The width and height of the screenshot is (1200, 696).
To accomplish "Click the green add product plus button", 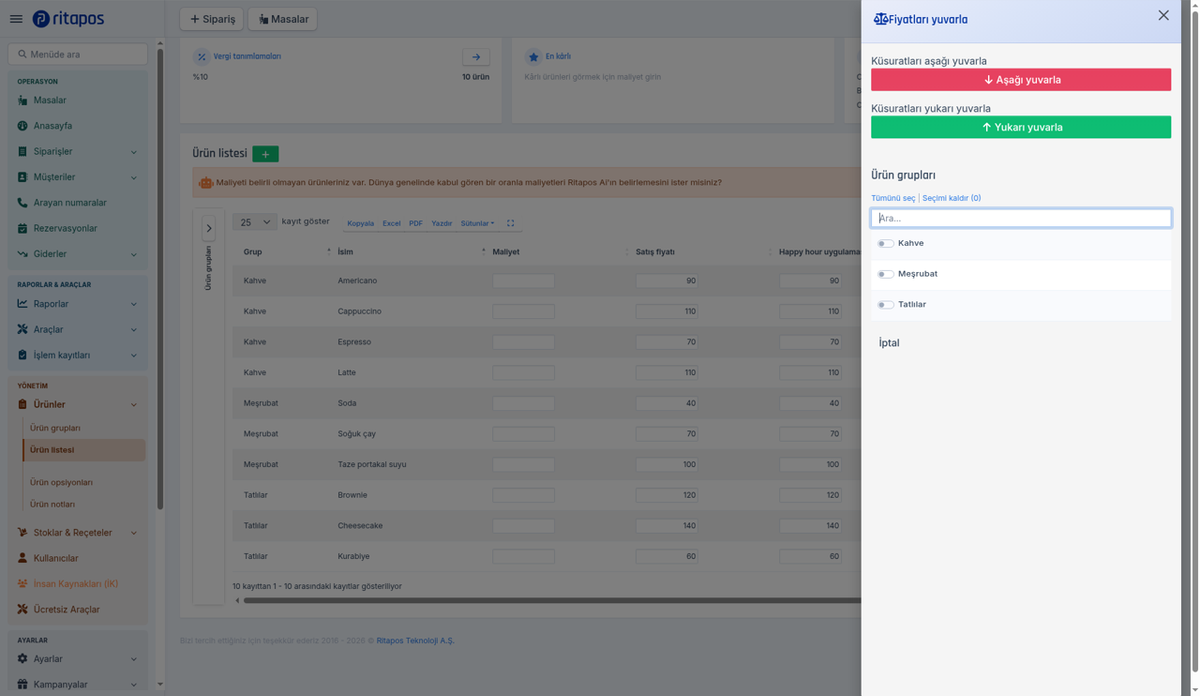I will click(265, 154).
